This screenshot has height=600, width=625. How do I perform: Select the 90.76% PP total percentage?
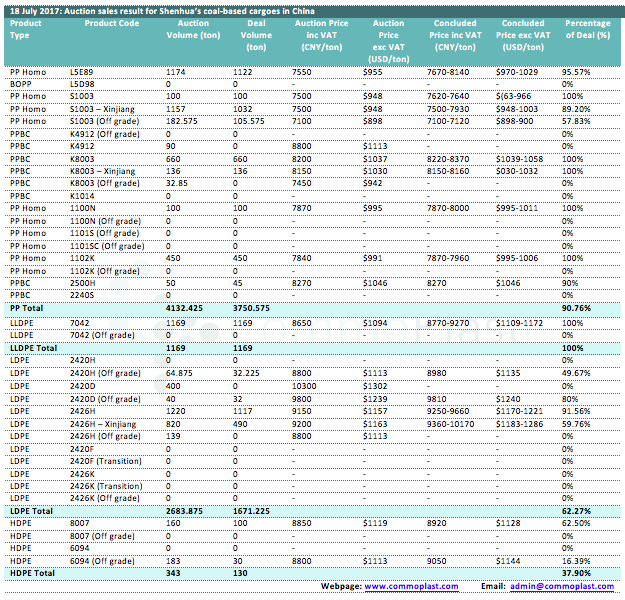pos(574,307)
